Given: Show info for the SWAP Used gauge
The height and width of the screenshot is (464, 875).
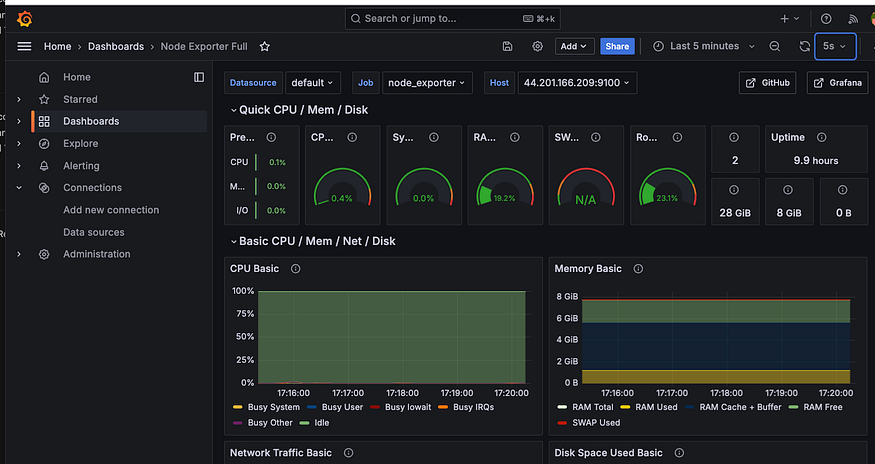Looking at the screenshot, I should (595, 137).
